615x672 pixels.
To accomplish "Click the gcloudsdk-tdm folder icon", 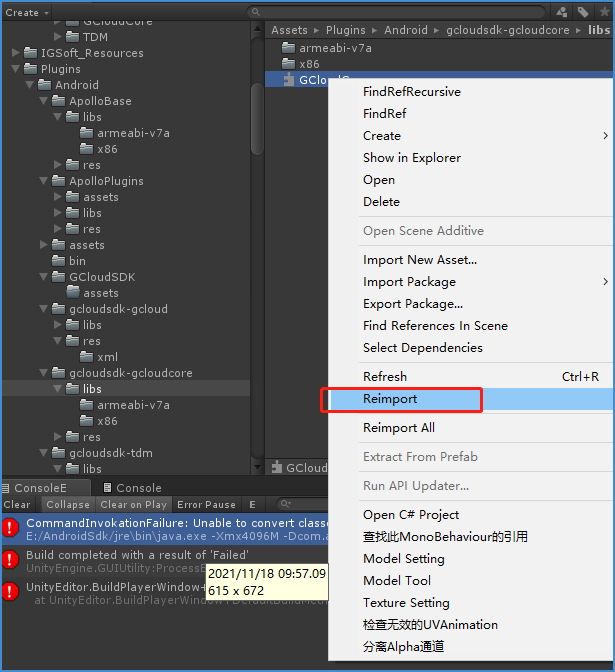I will [x=59, y=453].
